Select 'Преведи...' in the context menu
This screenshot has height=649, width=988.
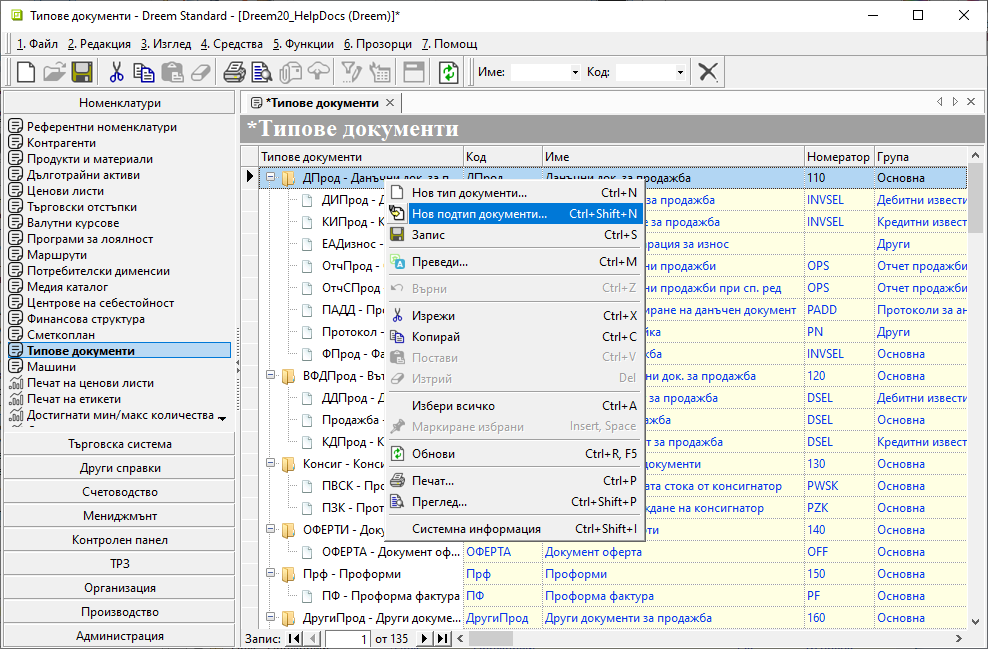(440, 262)
